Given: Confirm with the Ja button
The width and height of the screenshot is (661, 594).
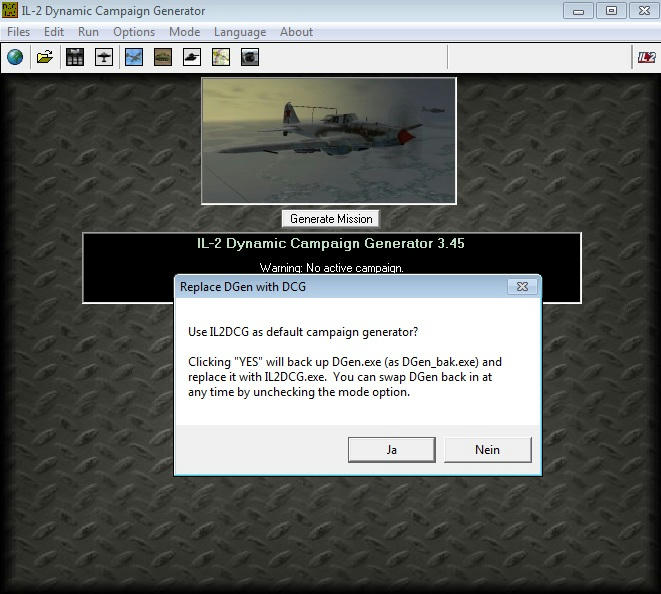Looking at the screenshot, I should click(x=392, y=449).
